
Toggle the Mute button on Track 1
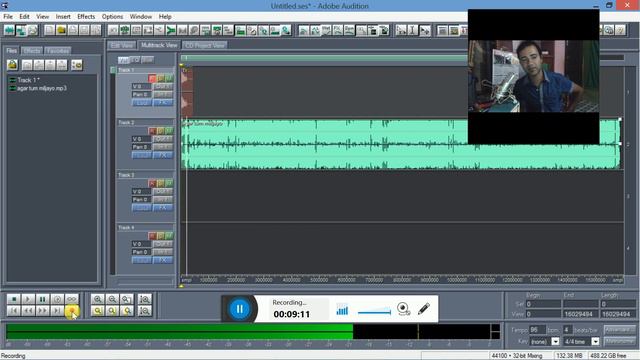[x=169, y=78]
